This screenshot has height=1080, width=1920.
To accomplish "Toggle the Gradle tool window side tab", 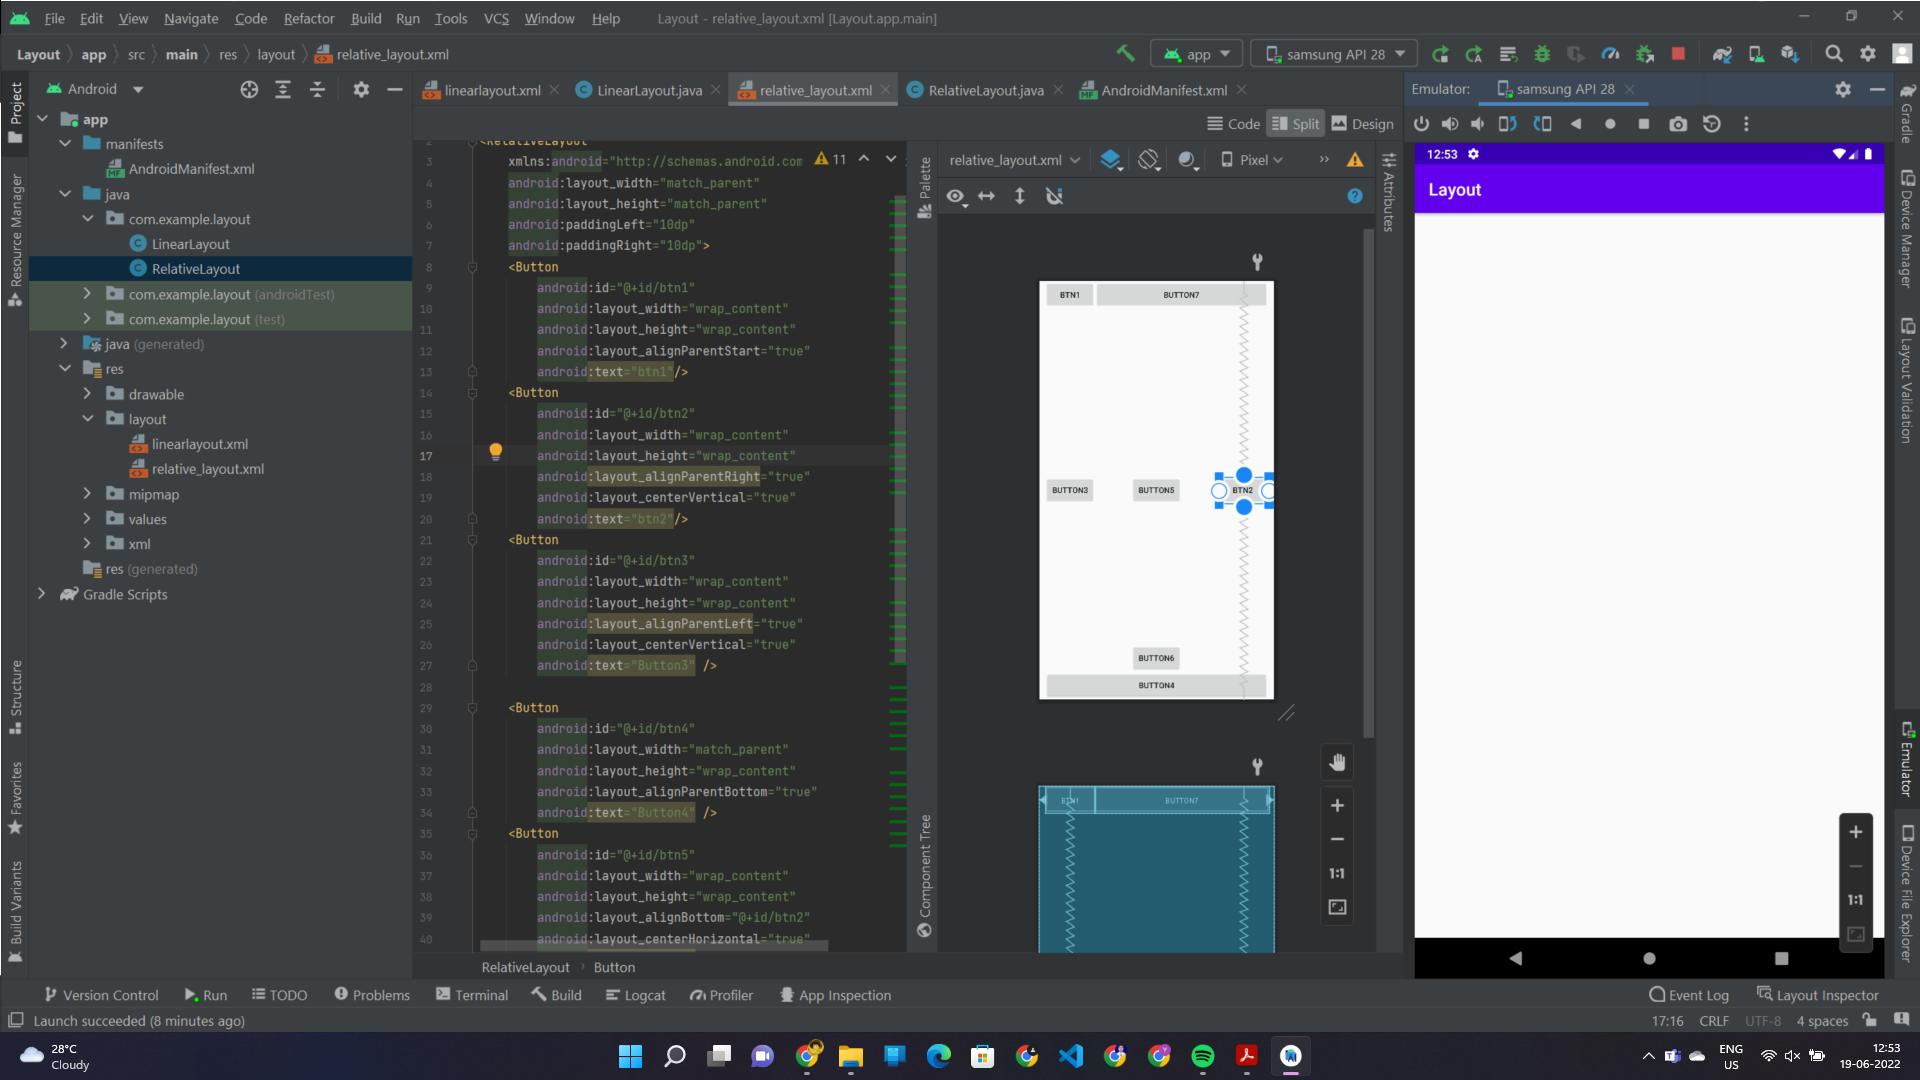I will tap(1907, 113).
